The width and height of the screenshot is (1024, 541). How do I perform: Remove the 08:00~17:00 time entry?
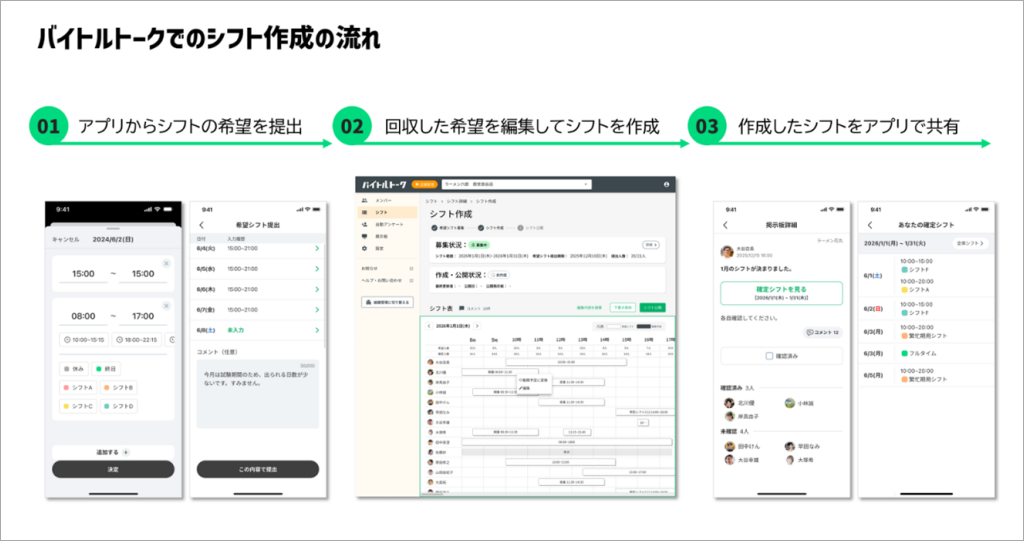[166, 306]
